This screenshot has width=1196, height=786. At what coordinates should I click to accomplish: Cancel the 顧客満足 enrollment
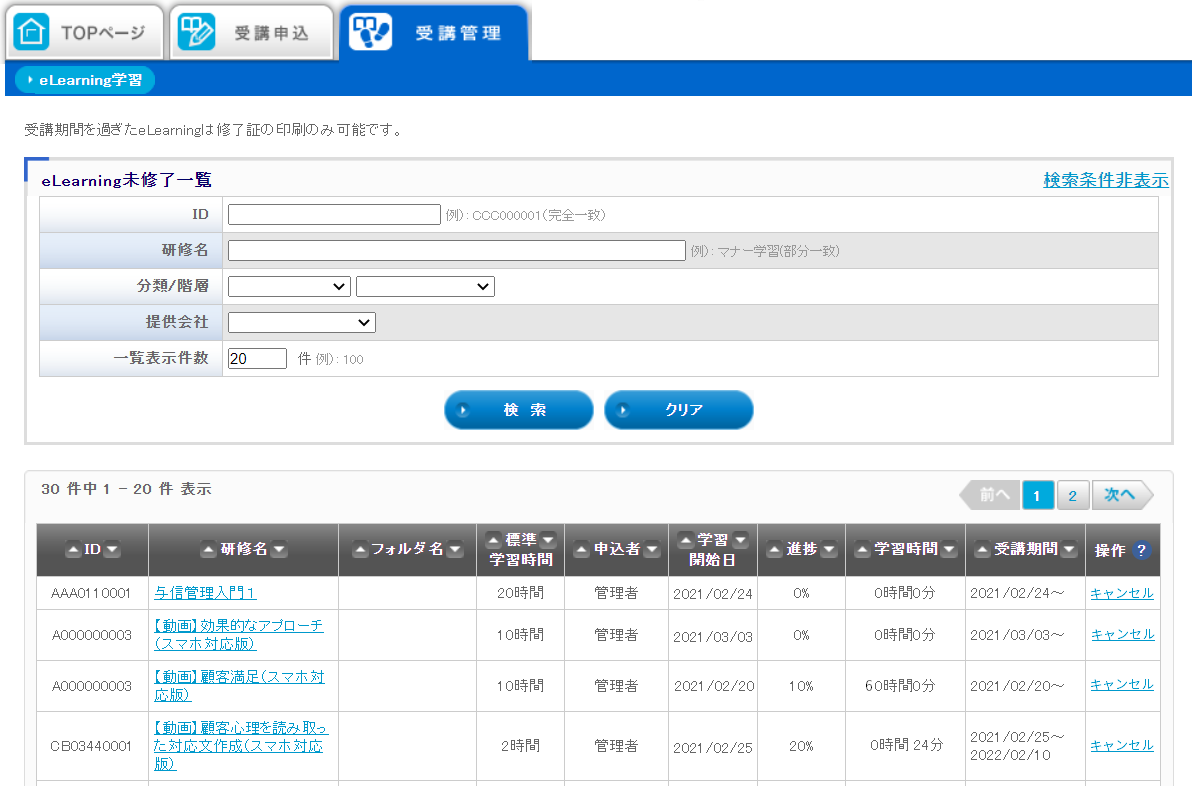coord(1122,685)
